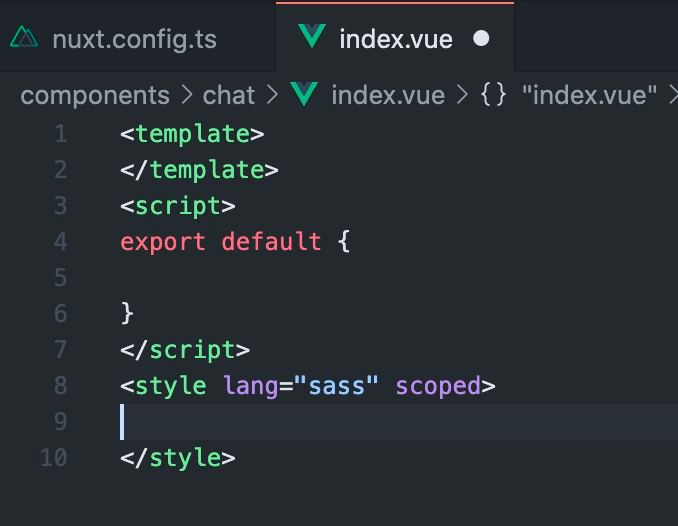
Task: Click the 'scoped' attribute on line 8
Action: [x=438, y=386]
